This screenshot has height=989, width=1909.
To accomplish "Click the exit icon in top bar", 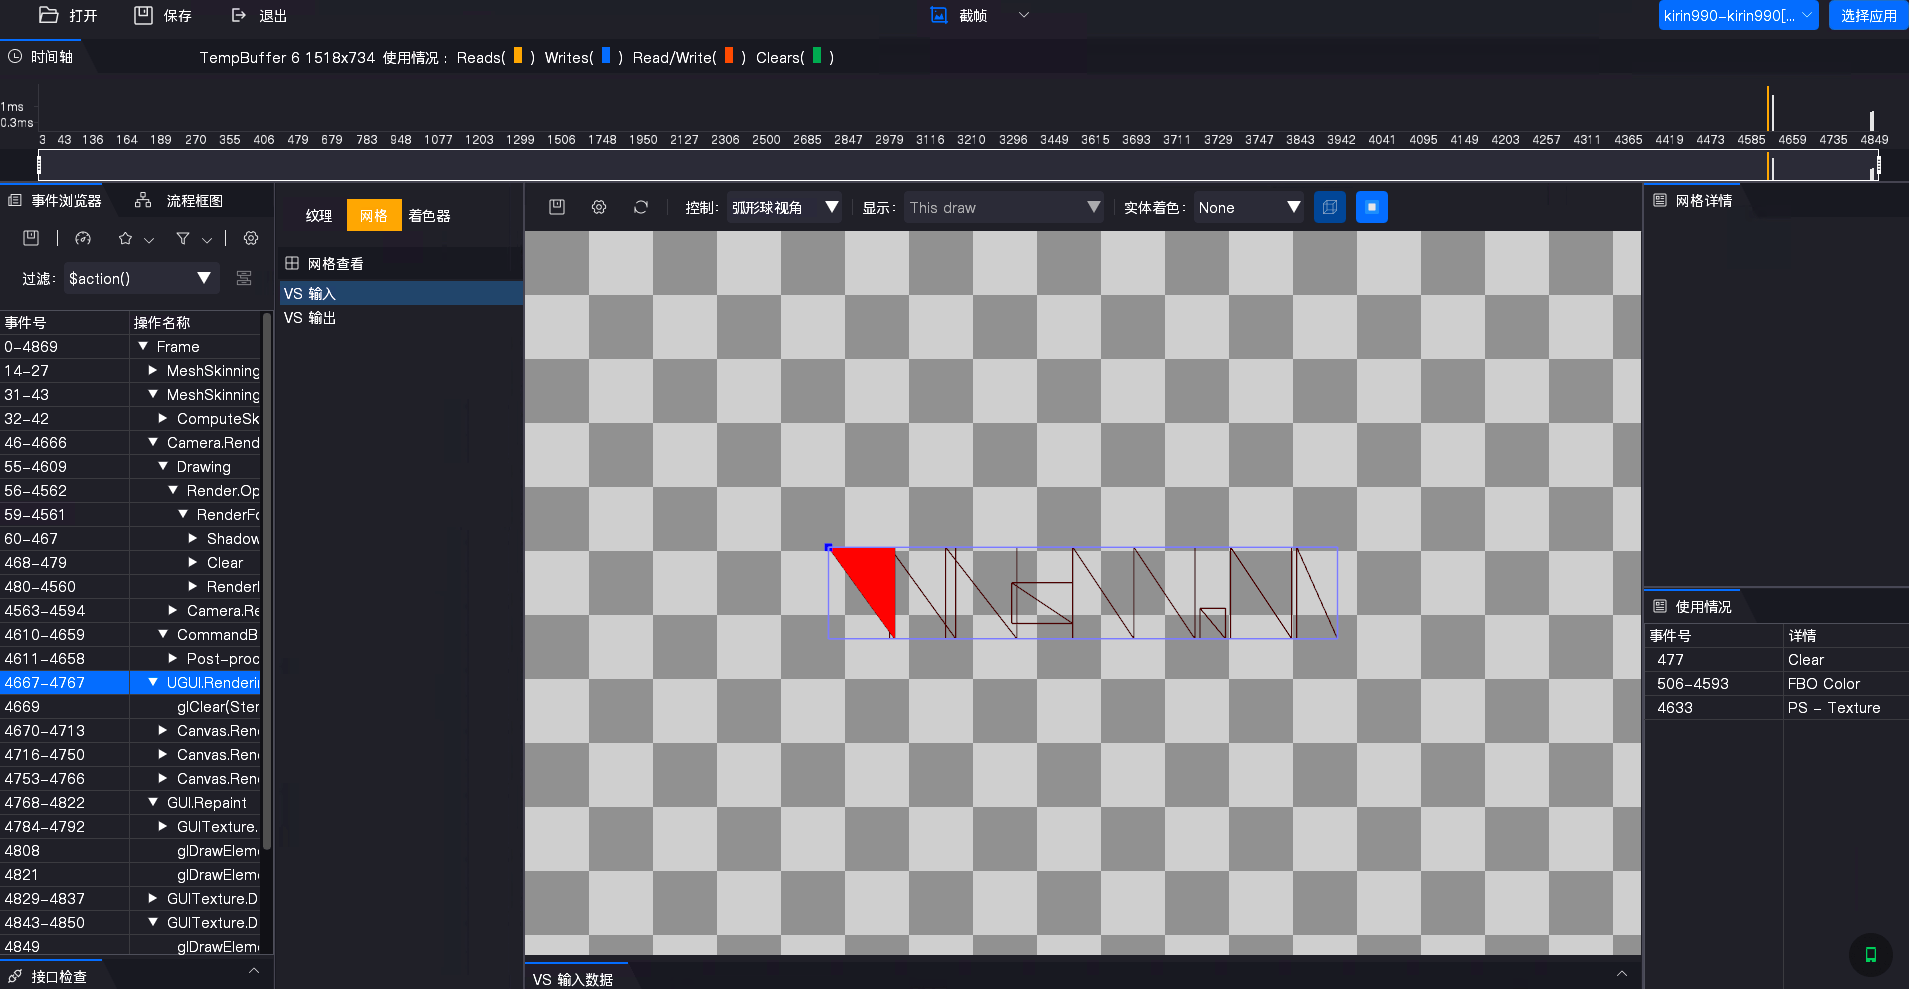I will click(x=238, y=15).
